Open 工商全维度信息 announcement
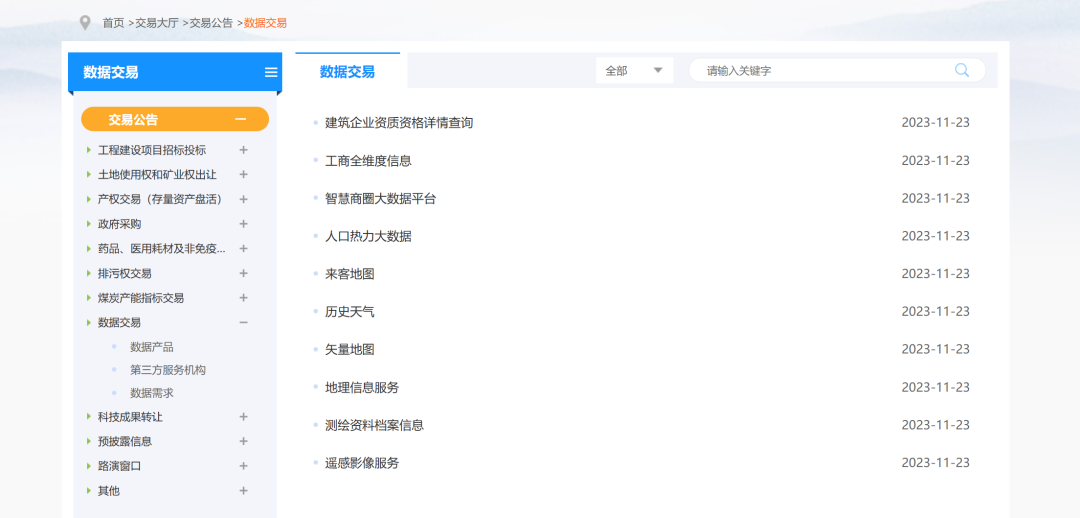The width and height of the screenshot is (1080, 518). tap(368, 160)
